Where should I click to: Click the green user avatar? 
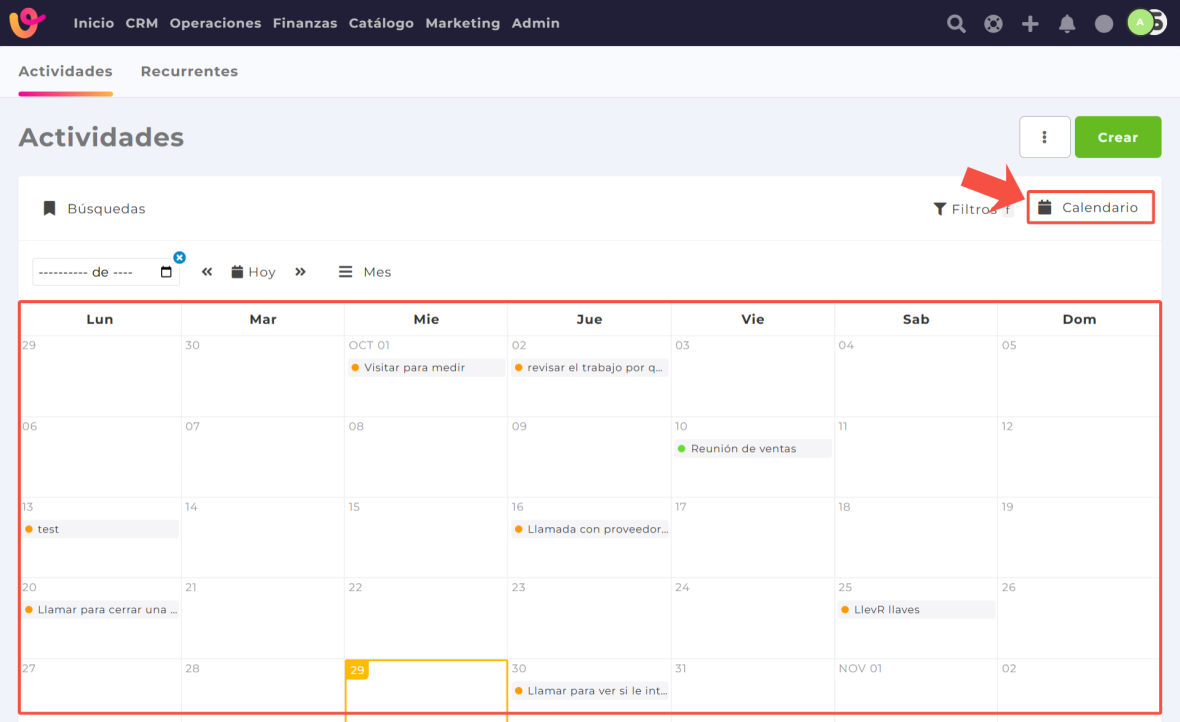coord(1140,22)
